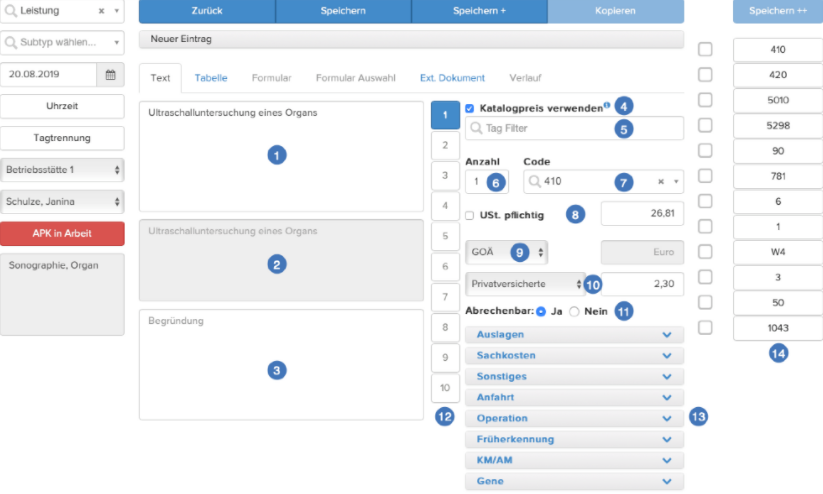Switch to the Formular tab

271,78
